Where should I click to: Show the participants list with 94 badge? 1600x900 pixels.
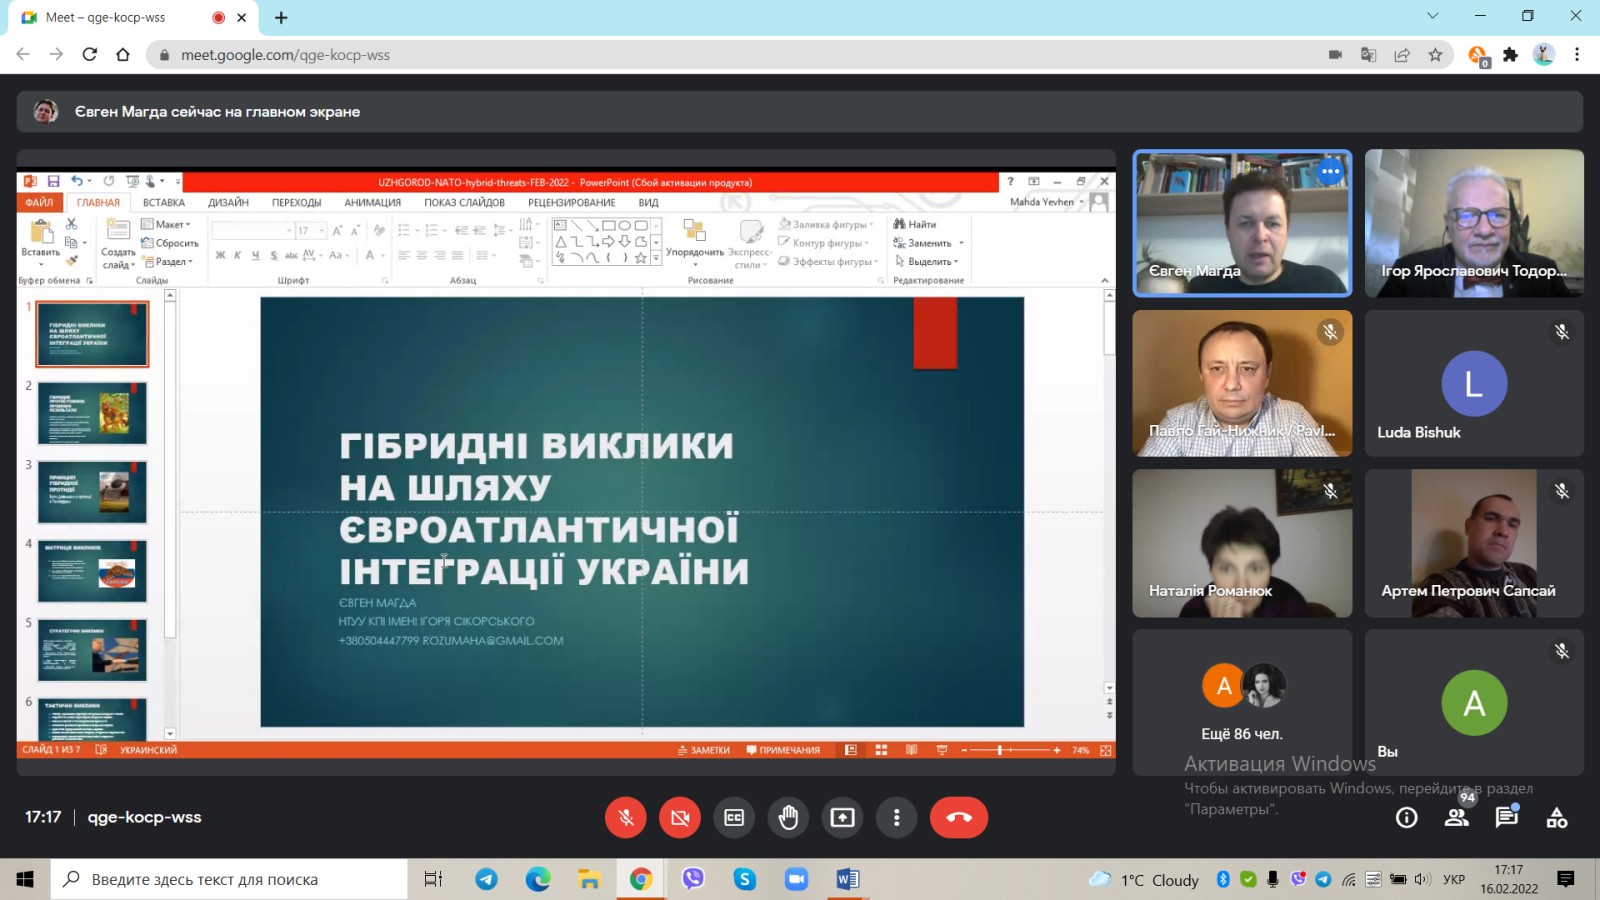click(x=1457, y=817)
